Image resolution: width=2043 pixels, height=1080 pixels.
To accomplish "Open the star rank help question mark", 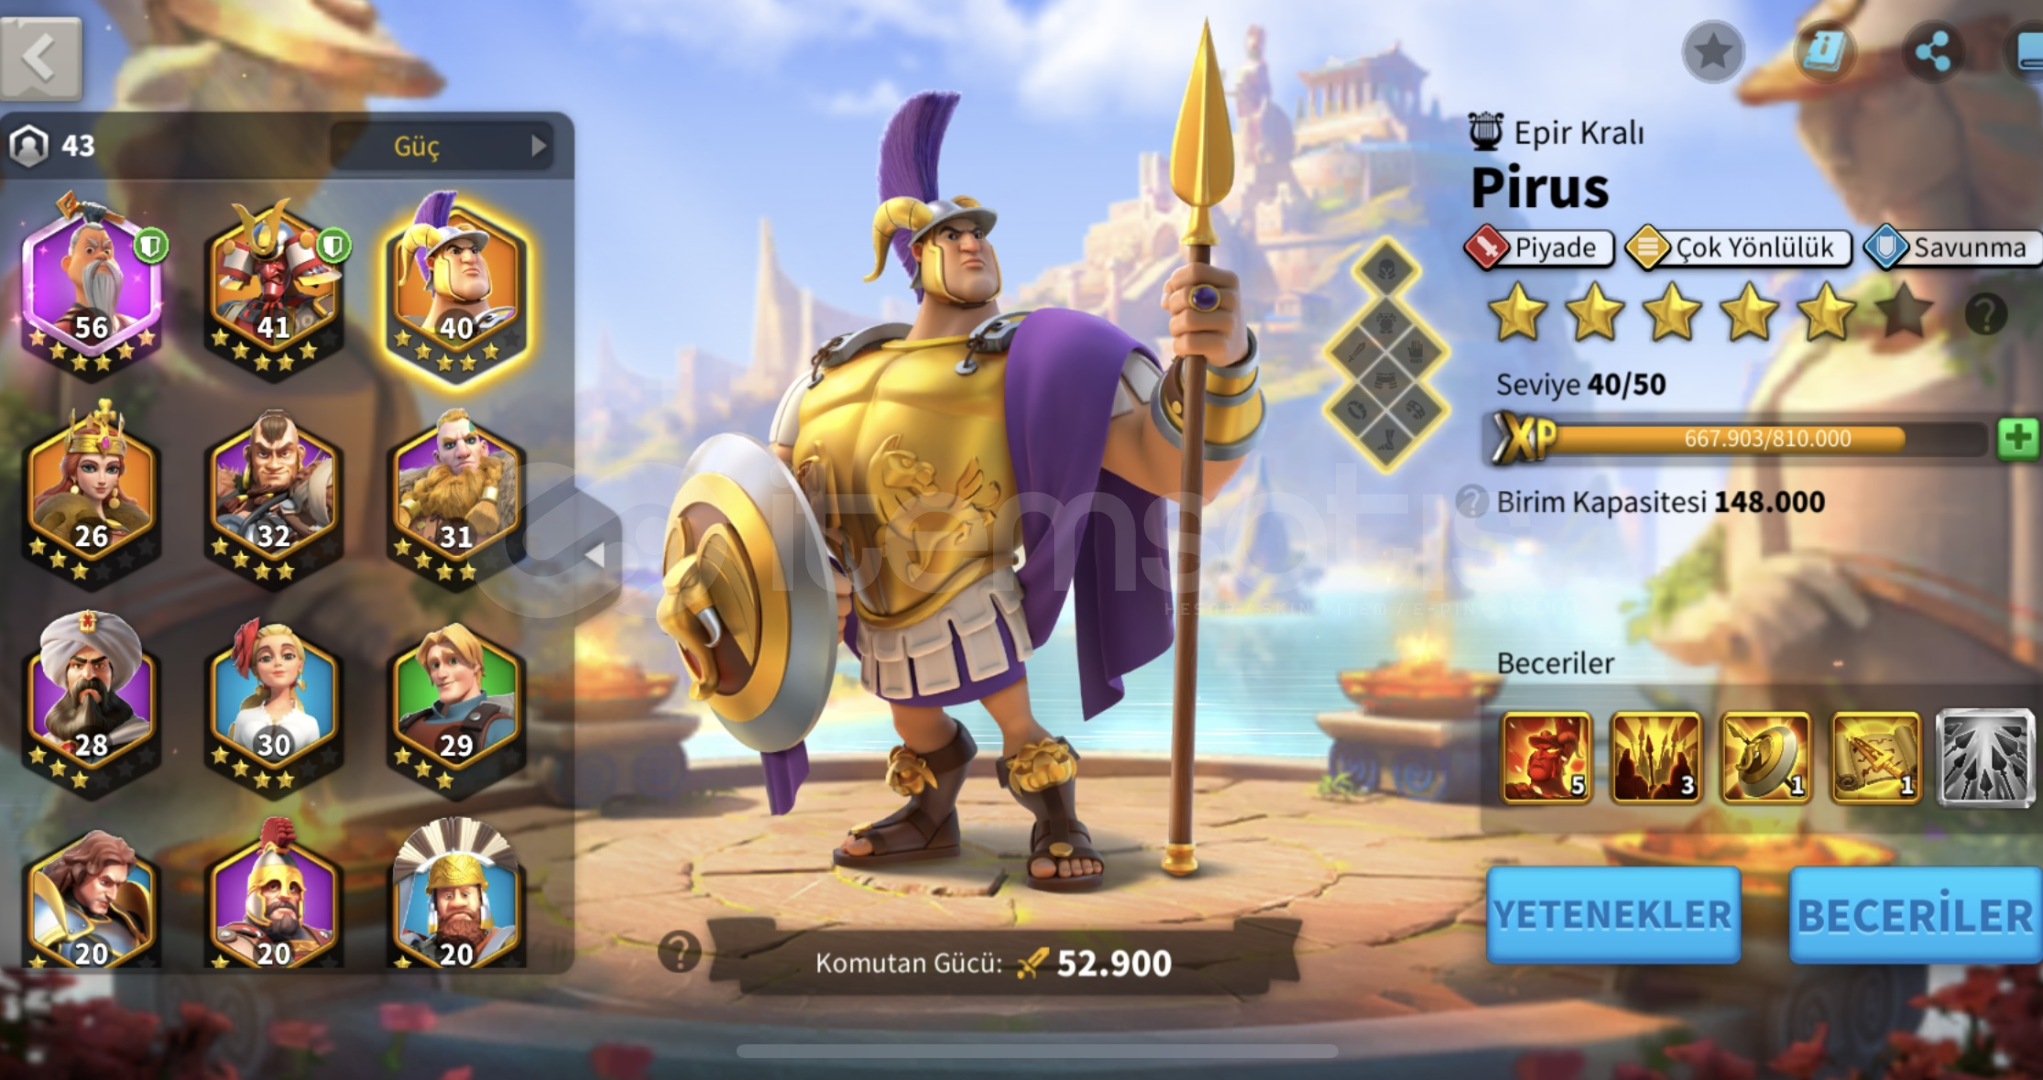I will (x=1985, y=314).
